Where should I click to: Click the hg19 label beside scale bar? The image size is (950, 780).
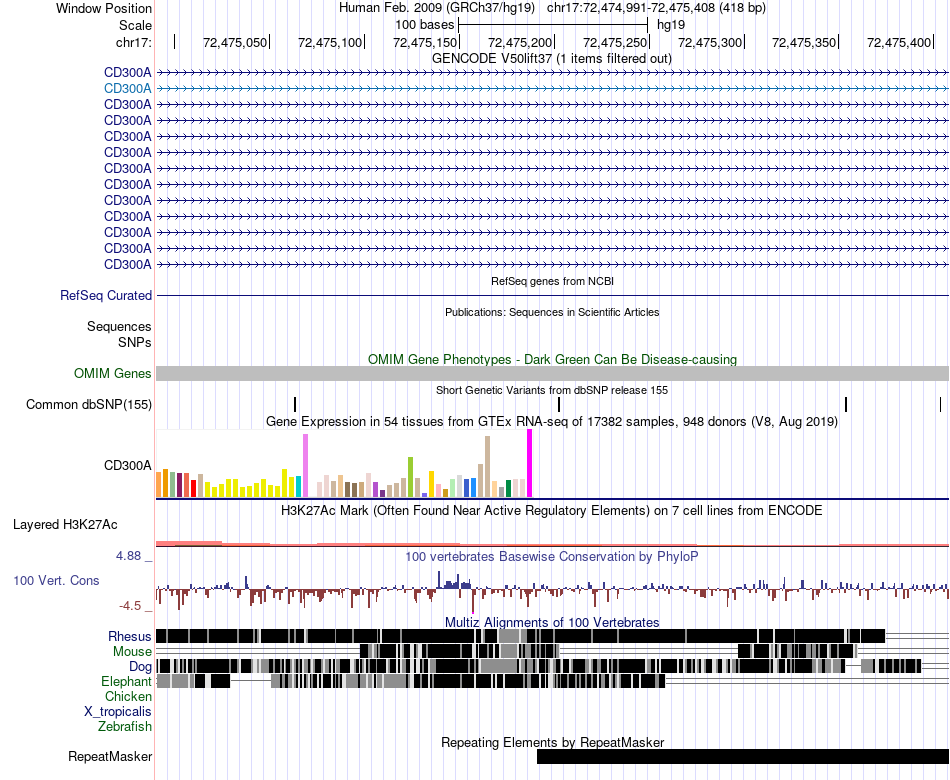pyautogui.click(x=671, y=25)
